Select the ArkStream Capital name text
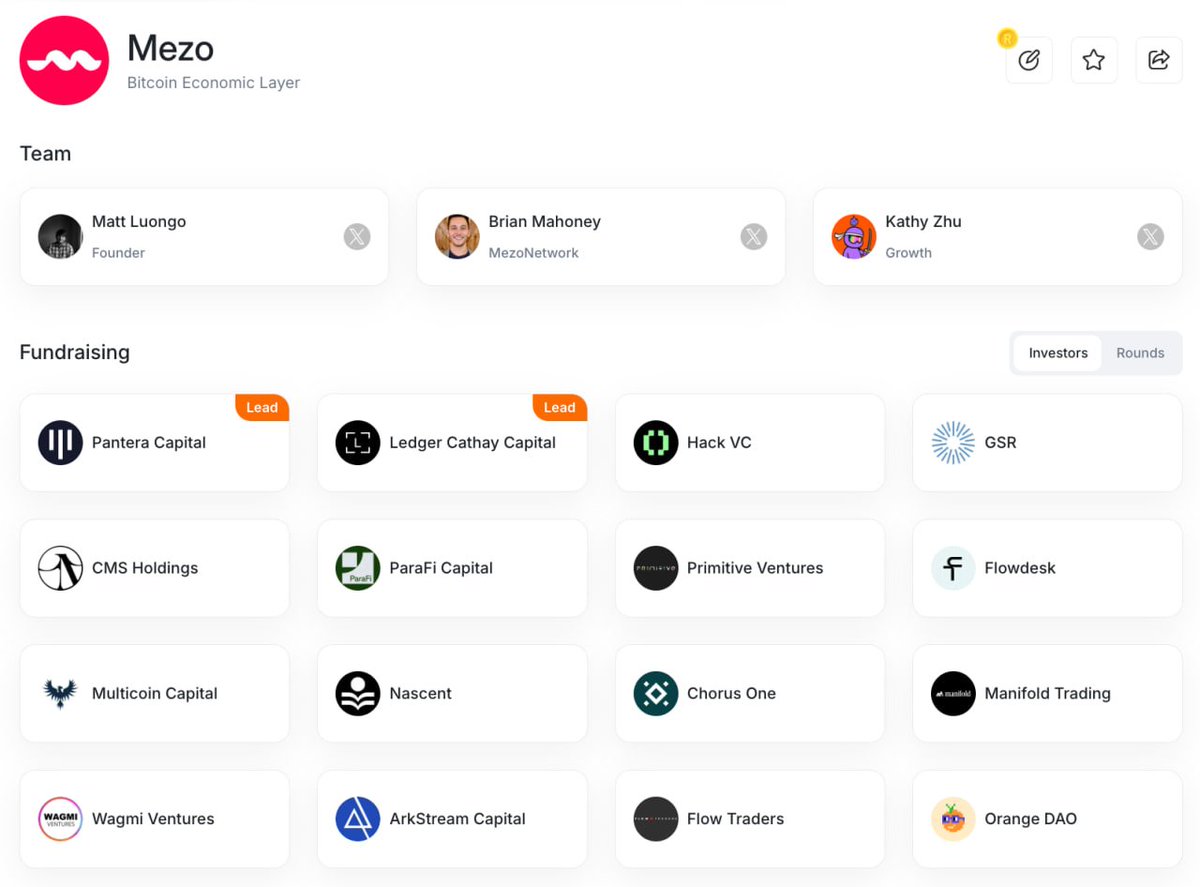Screen dimensions: 1200x887 [x=457, y=819]
